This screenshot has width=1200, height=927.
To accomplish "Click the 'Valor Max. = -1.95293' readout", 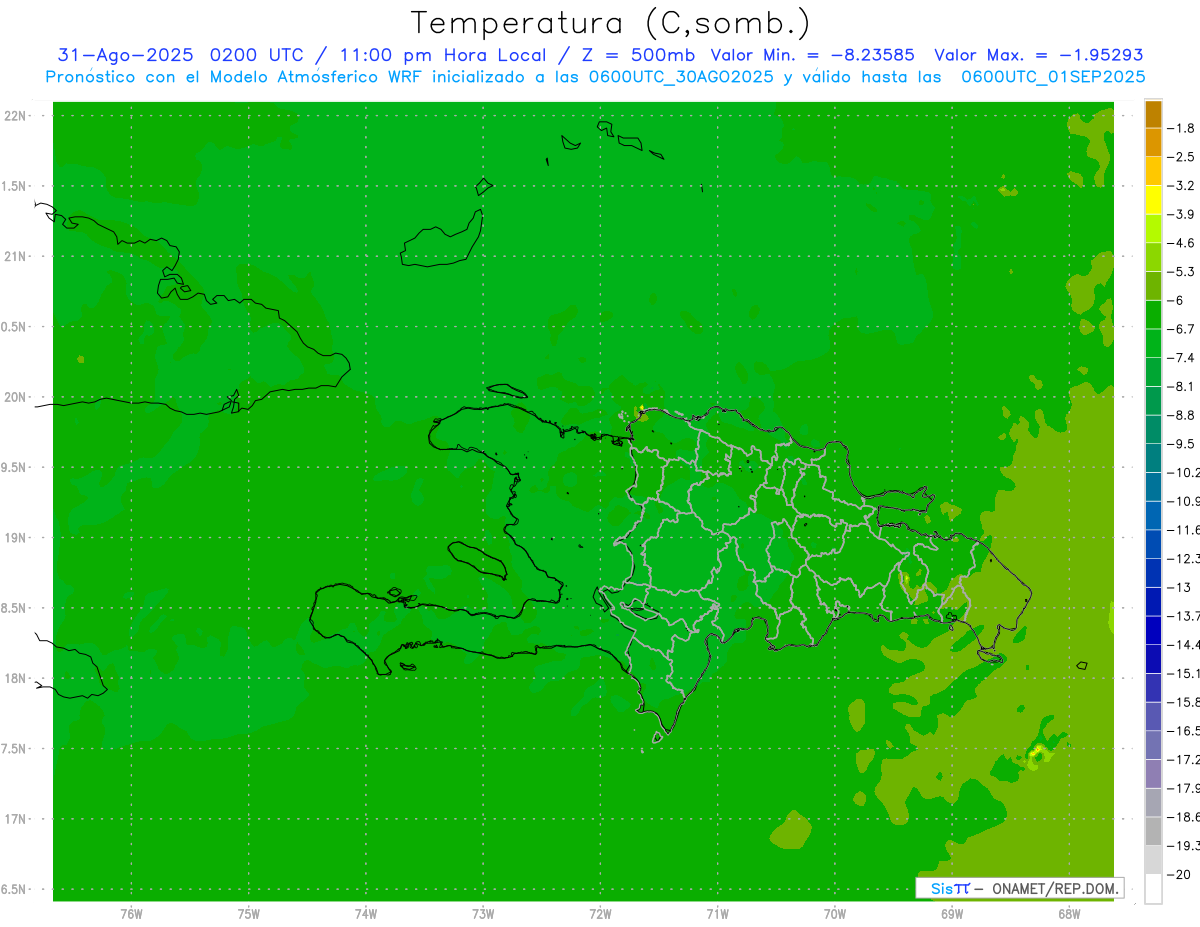I will coord(1038,55).
